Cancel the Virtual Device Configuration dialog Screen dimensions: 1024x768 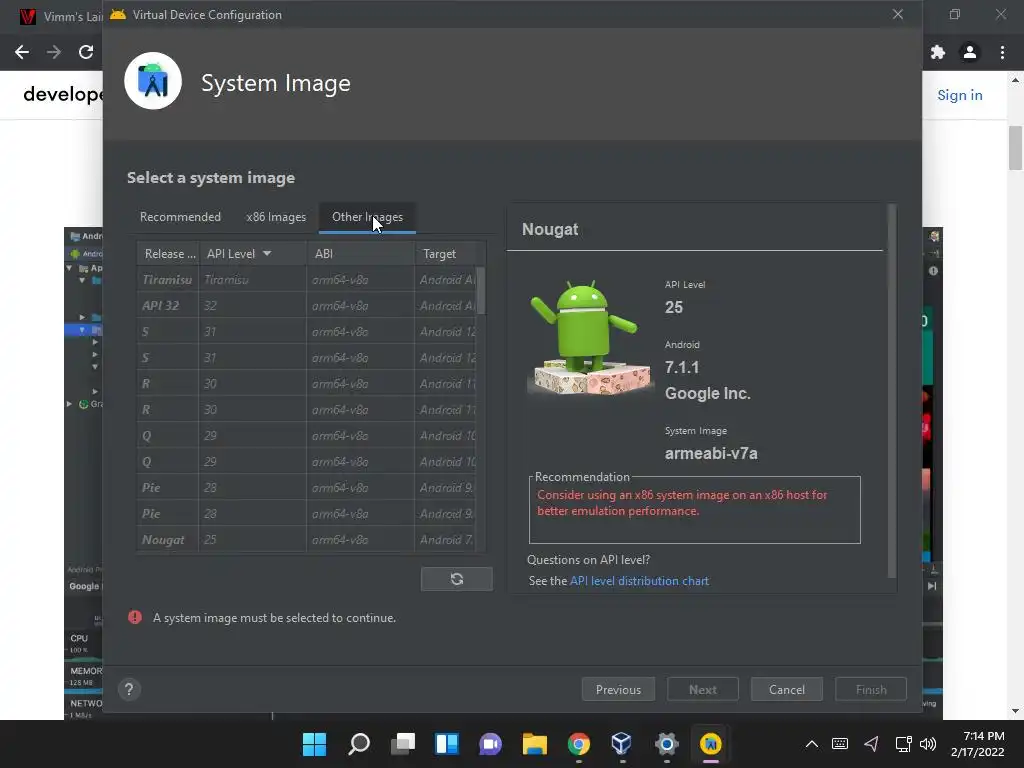[x=786, y=690]
